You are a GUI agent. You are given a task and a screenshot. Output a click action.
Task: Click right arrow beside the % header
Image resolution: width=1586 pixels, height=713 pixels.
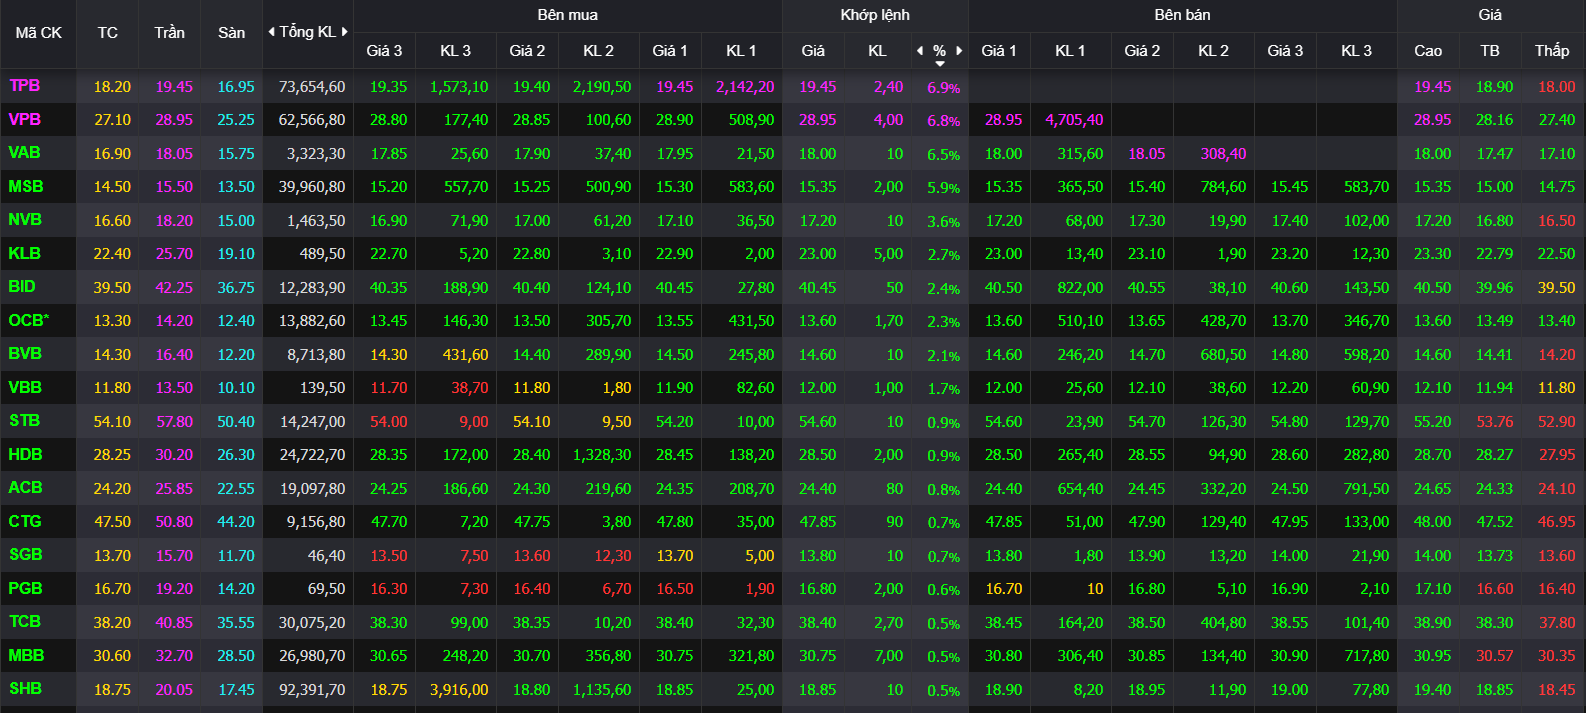[959, 50]
